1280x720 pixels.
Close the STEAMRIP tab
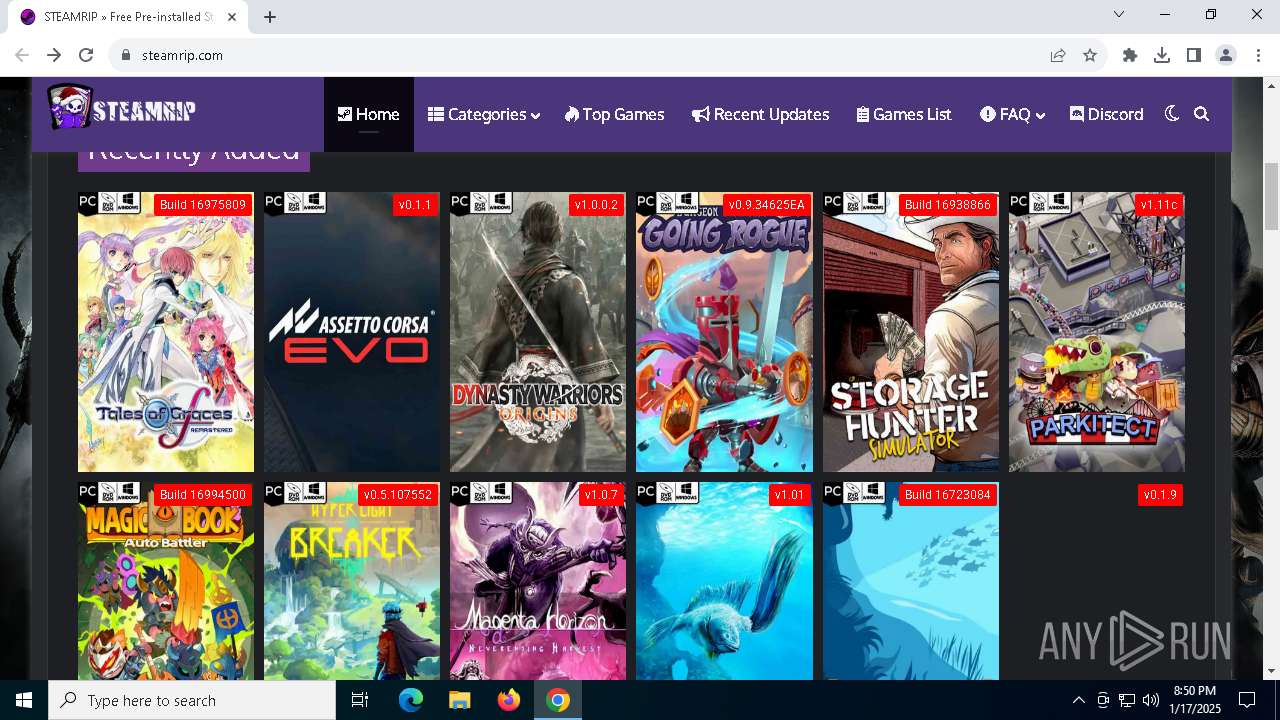[233, 17]
